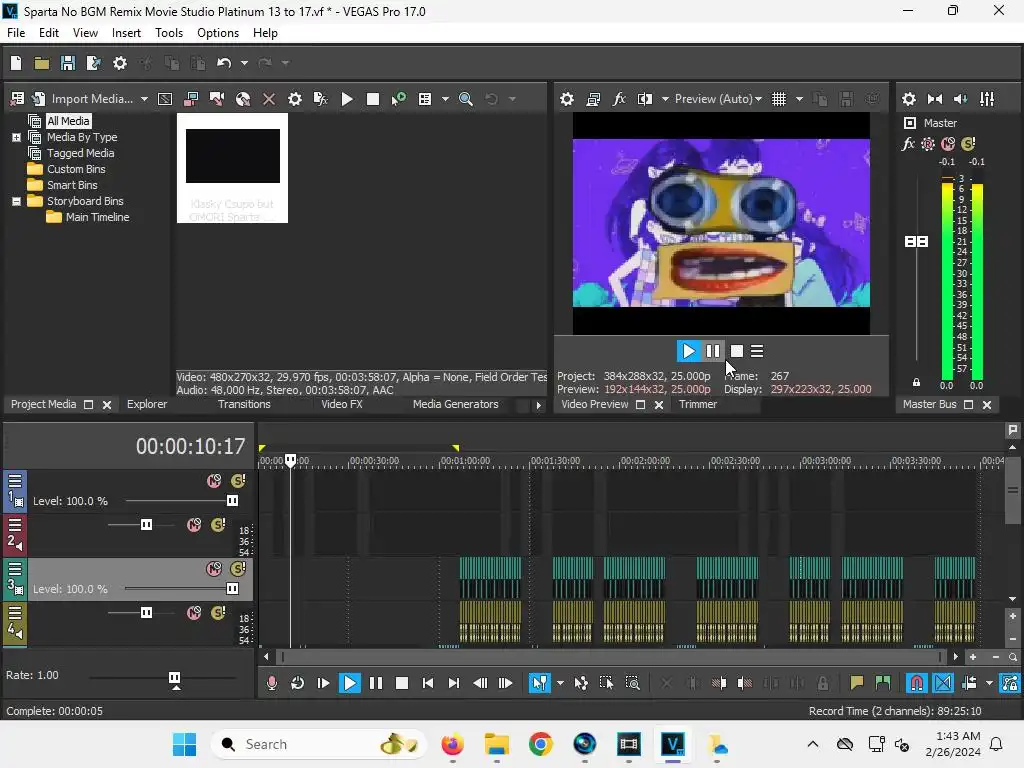
Task: Solo audio track 2
Action: point(218,525)
